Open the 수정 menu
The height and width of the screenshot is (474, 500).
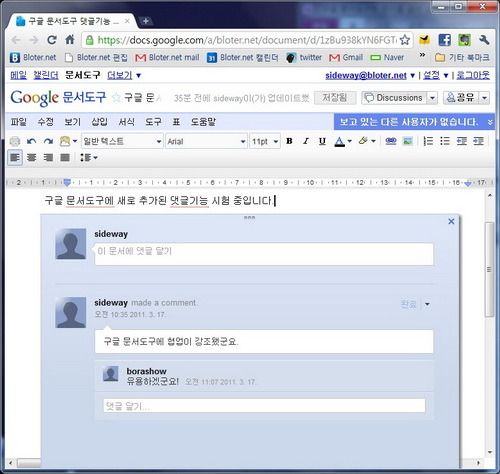click(x=45, y=122)
